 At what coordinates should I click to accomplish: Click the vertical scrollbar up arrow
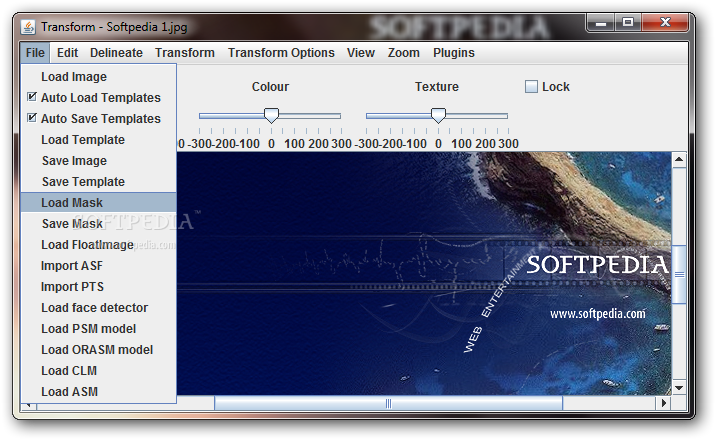click(679, 160)
